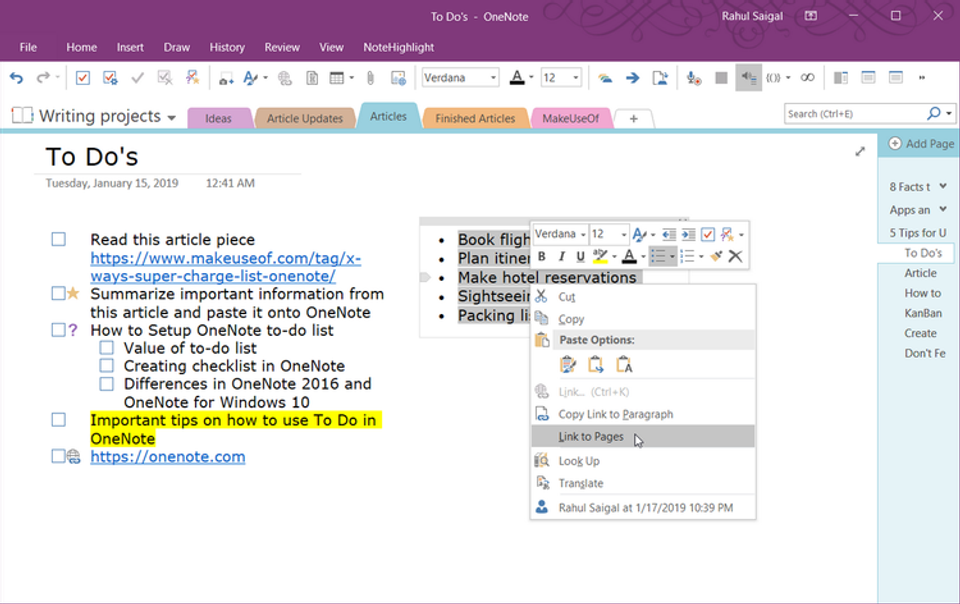Click the insert link globe icon in main toolbar
The image size is (960, 604).
coord(285,78)
